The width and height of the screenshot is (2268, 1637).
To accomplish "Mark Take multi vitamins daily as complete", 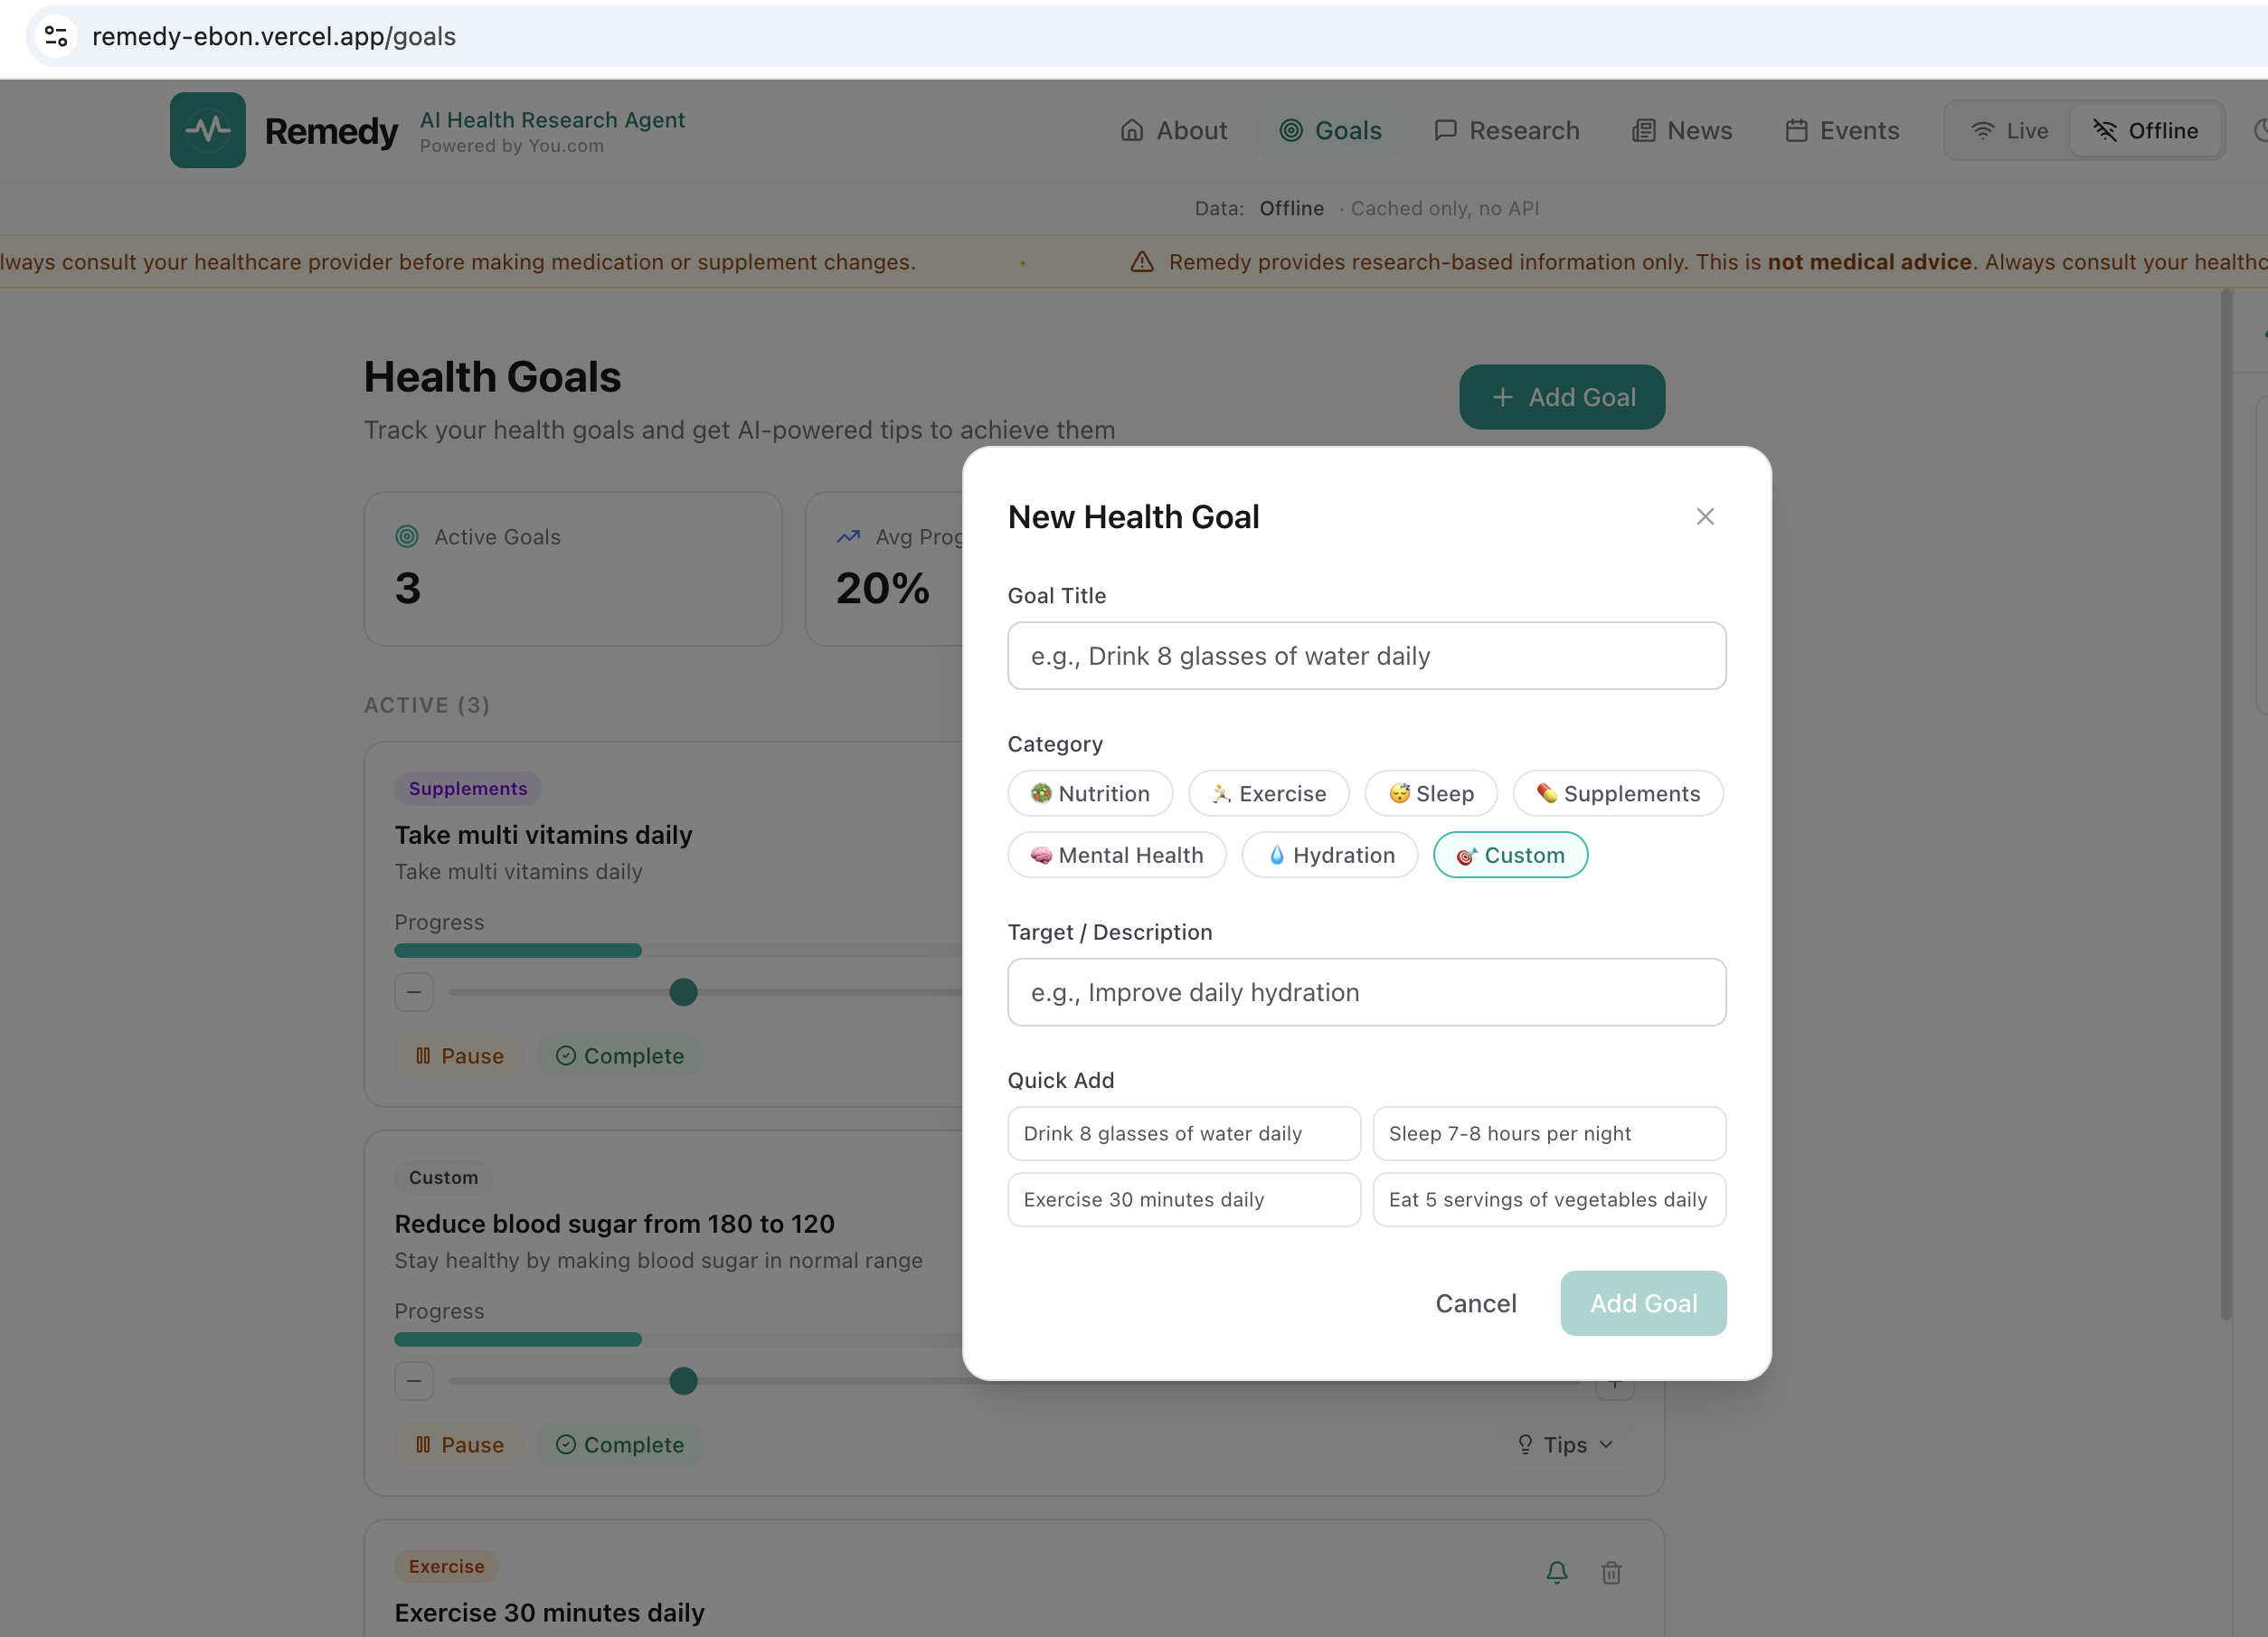I will [620, 1056].
